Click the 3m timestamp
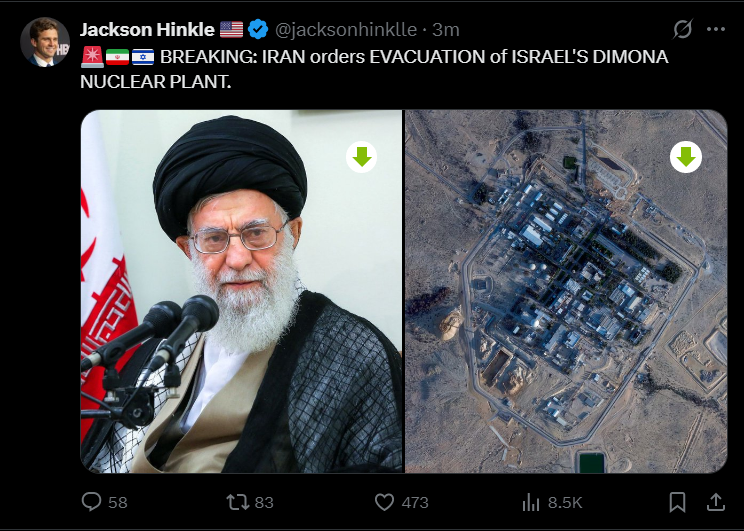Image resolution: width=744 pixels, height=531 pixels. tap(446, 30)
